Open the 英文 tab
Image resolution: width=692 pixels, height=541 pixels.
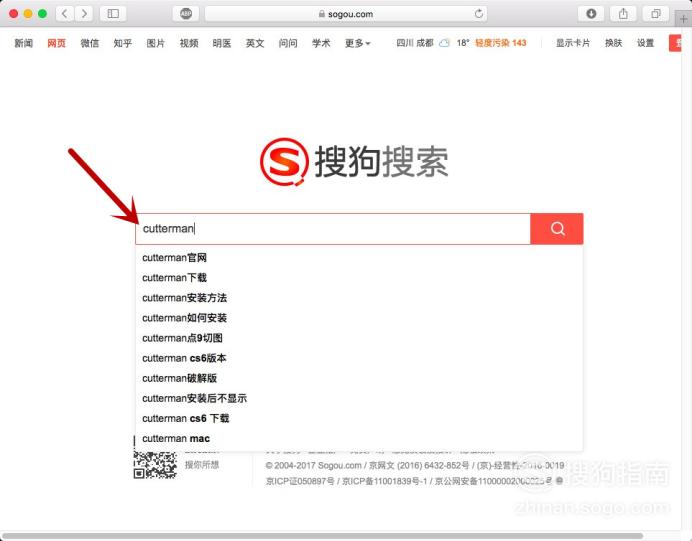tap(255, 43)
